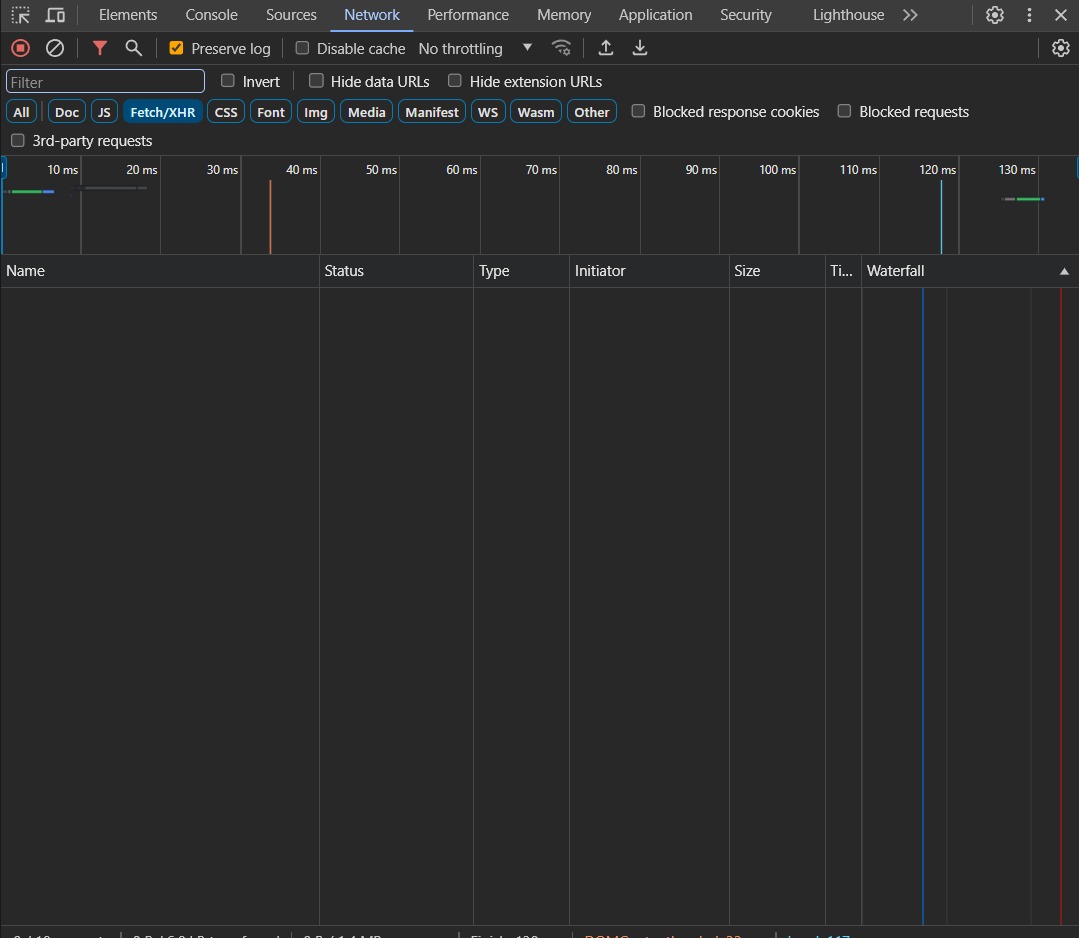Switch to the Elements tab
The width and height of the screenshot is (1079, 938).
pyautogui.click(x=128, y=15)
